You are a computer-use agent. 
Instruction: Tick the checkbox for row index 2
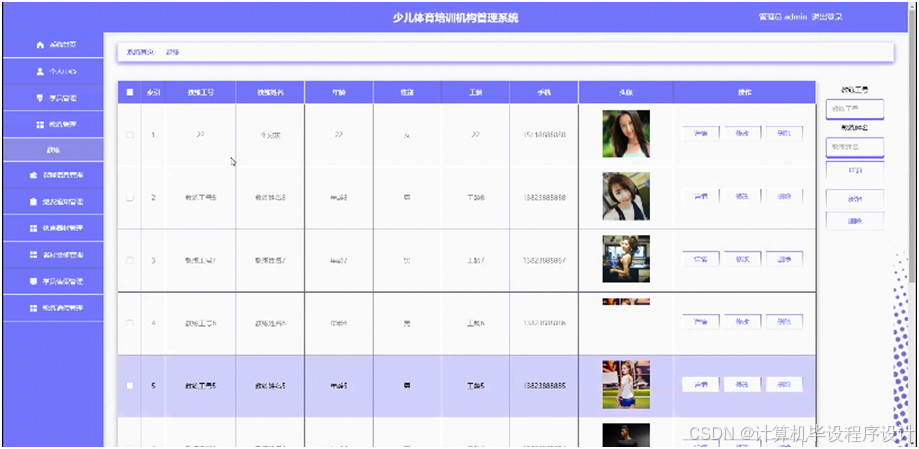coord(130,198)
